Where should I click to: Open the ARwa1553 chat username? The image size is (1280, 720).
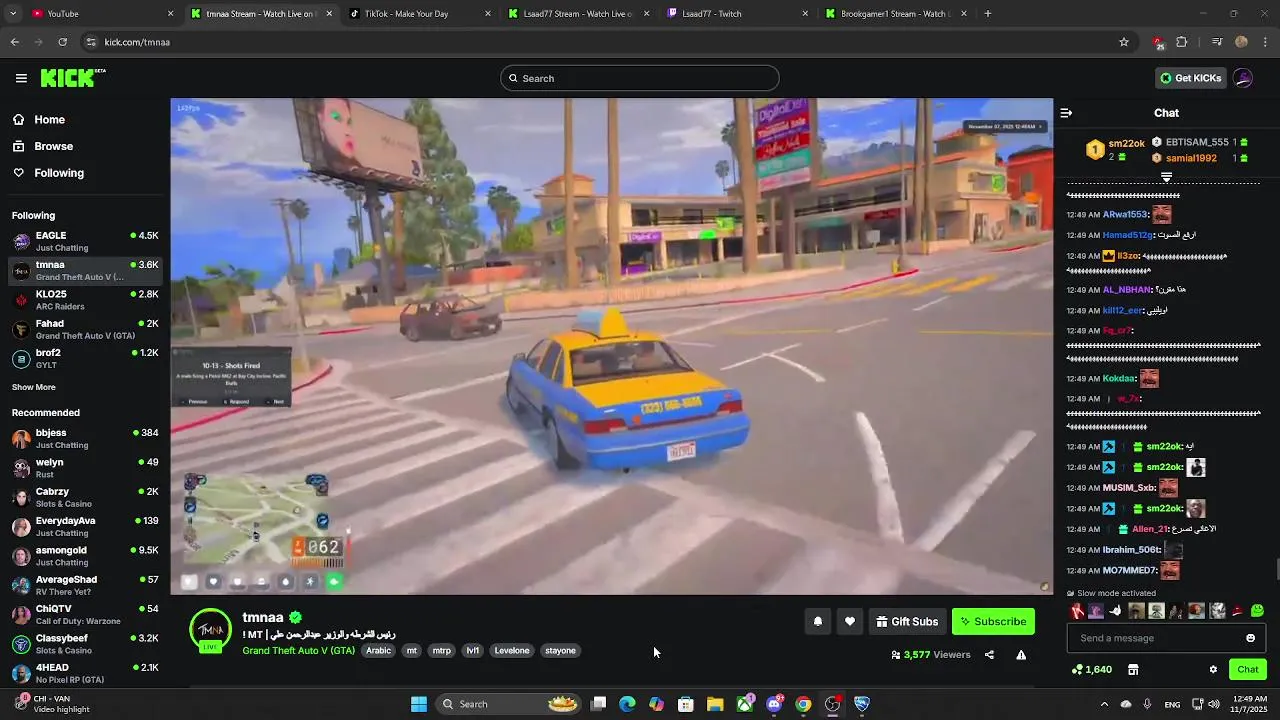point(1125,214)
